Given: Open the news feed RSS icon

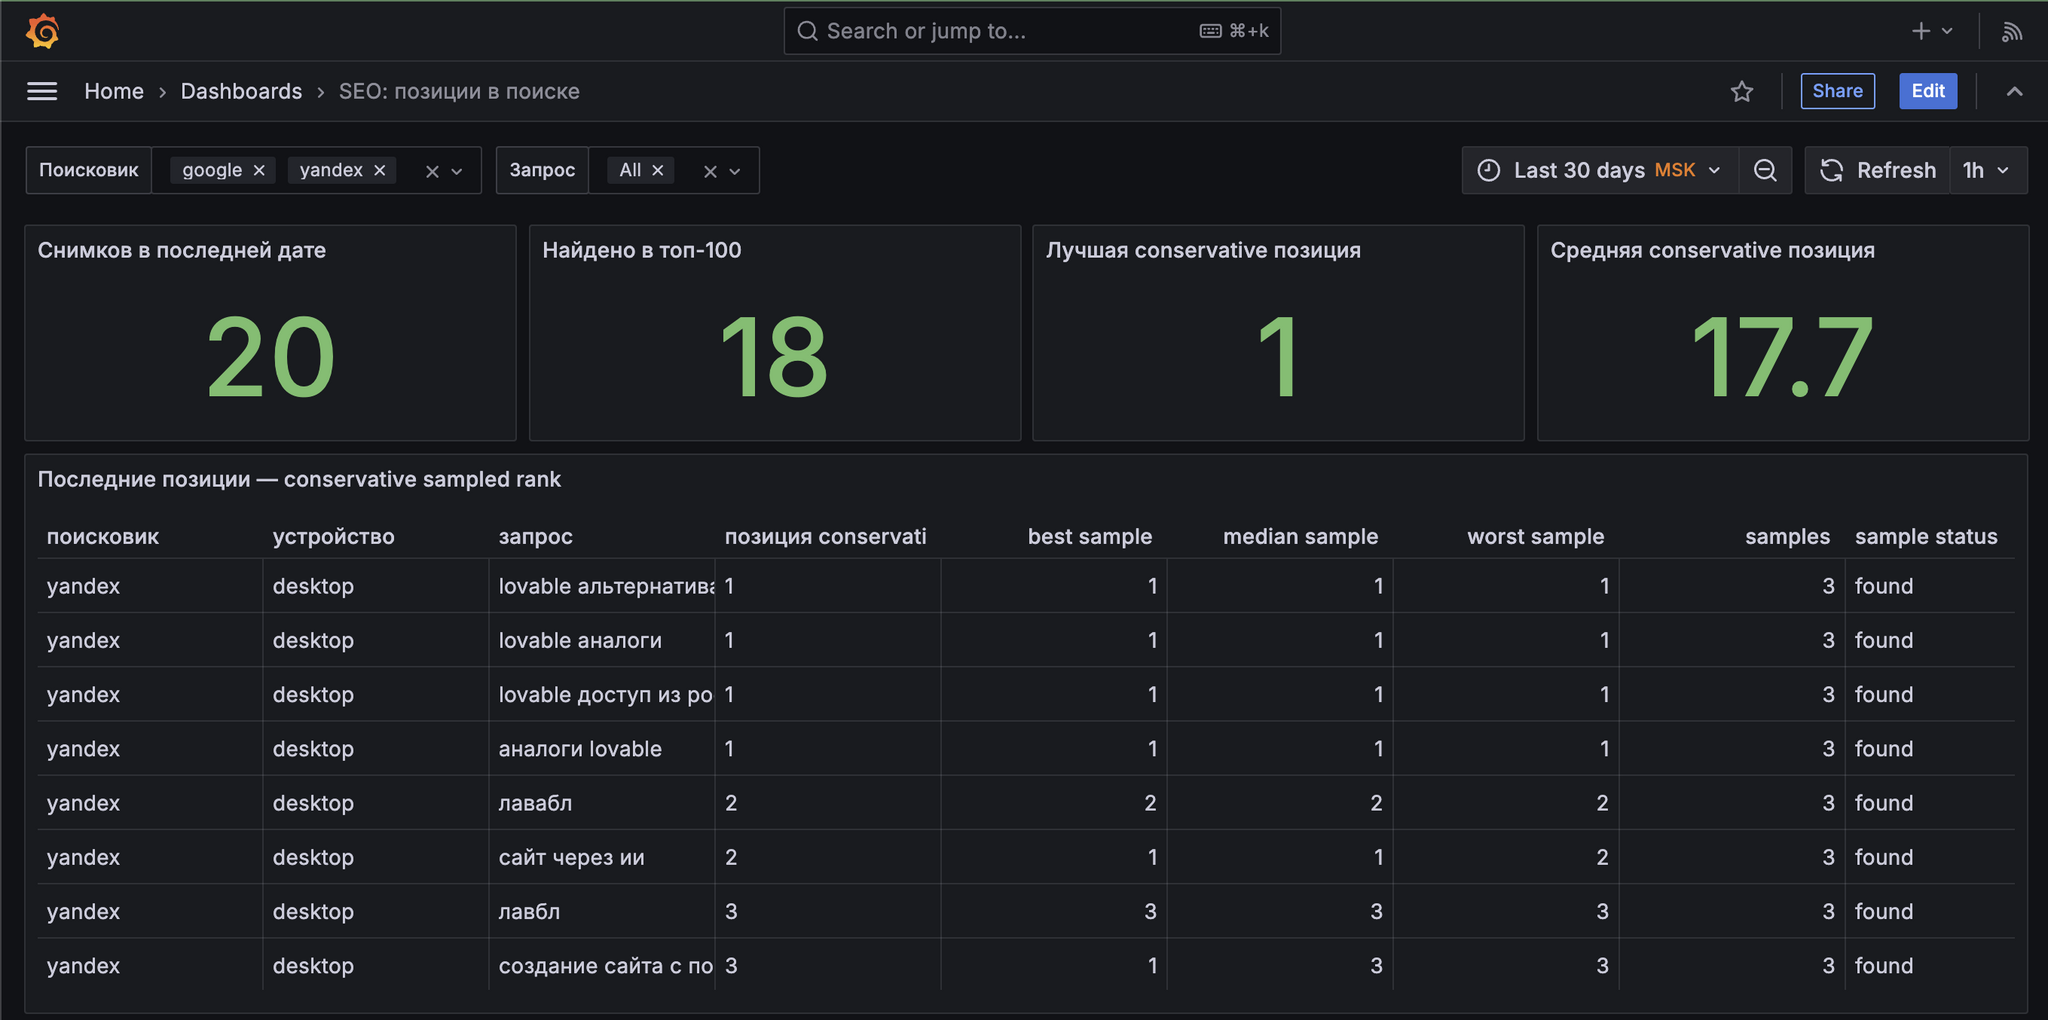Looking at the screenshot, I should pyautogui.click(x=2012, y=31).
